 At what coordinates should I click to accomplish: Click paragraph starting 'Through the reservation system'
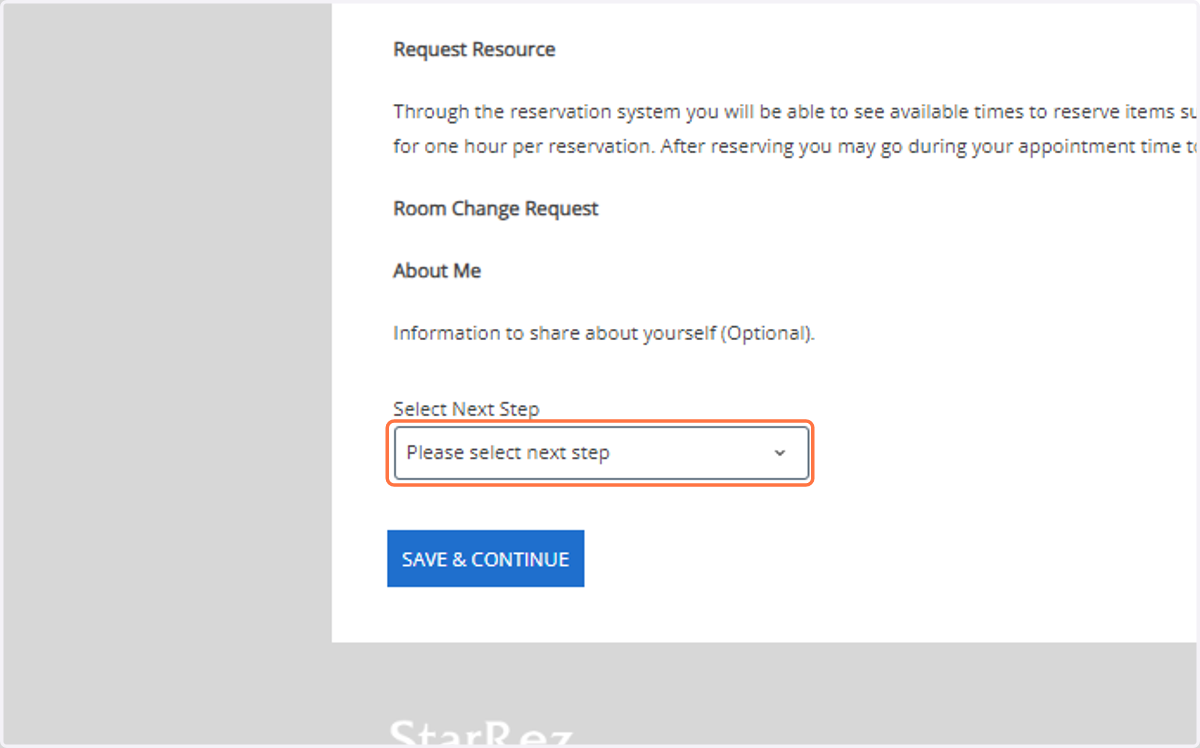pyautogui.click(x=796, y=128)
